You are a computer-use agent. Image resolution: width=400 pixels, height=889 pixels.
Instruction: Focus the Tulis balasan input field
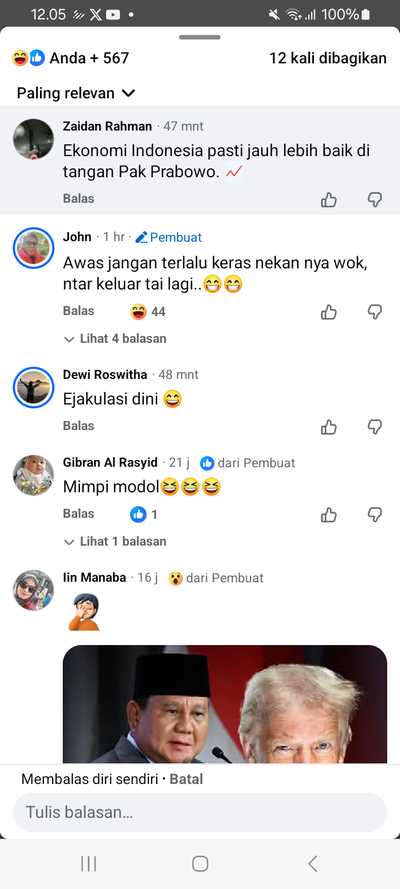[200, 812]
